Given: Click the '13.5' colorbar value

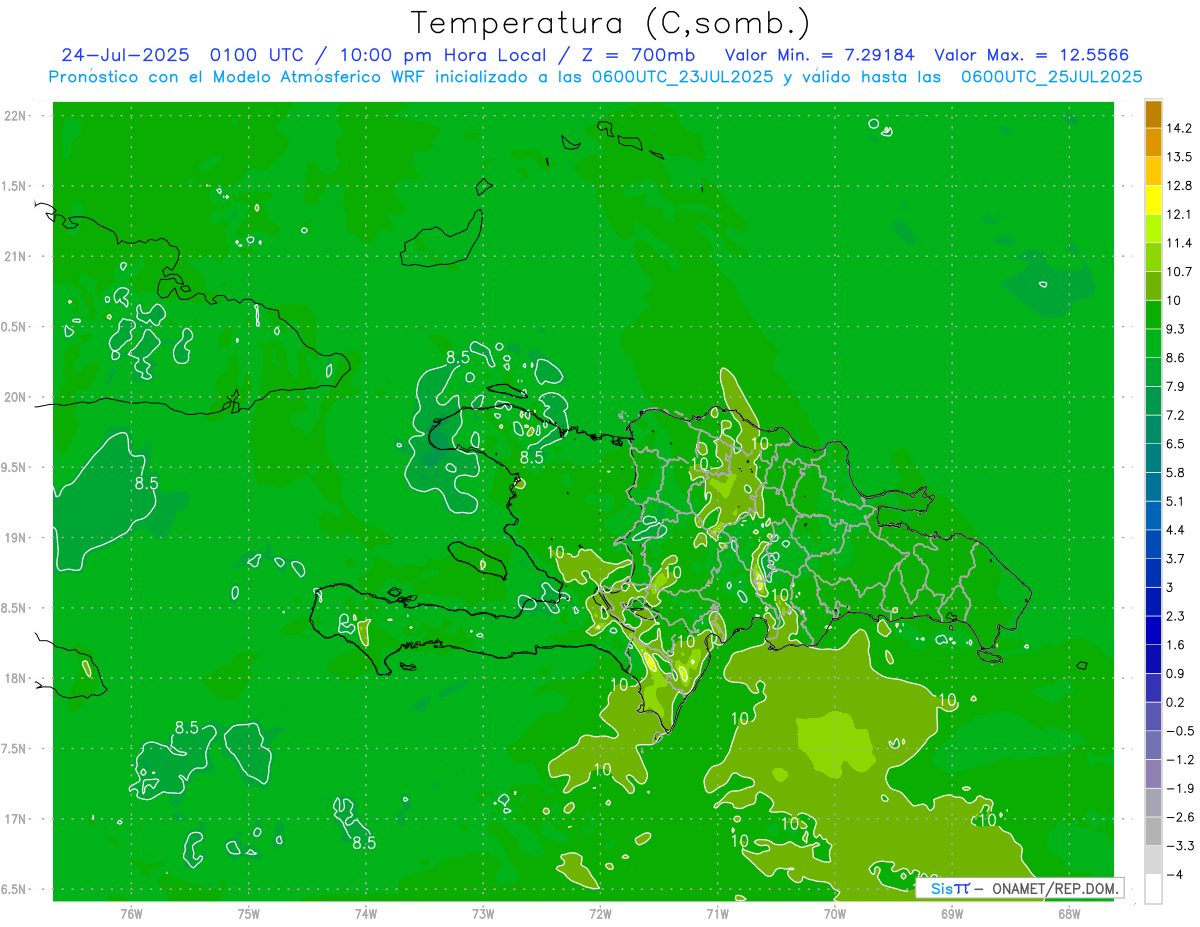Looking at the screenshot, I should [1181, 157].
